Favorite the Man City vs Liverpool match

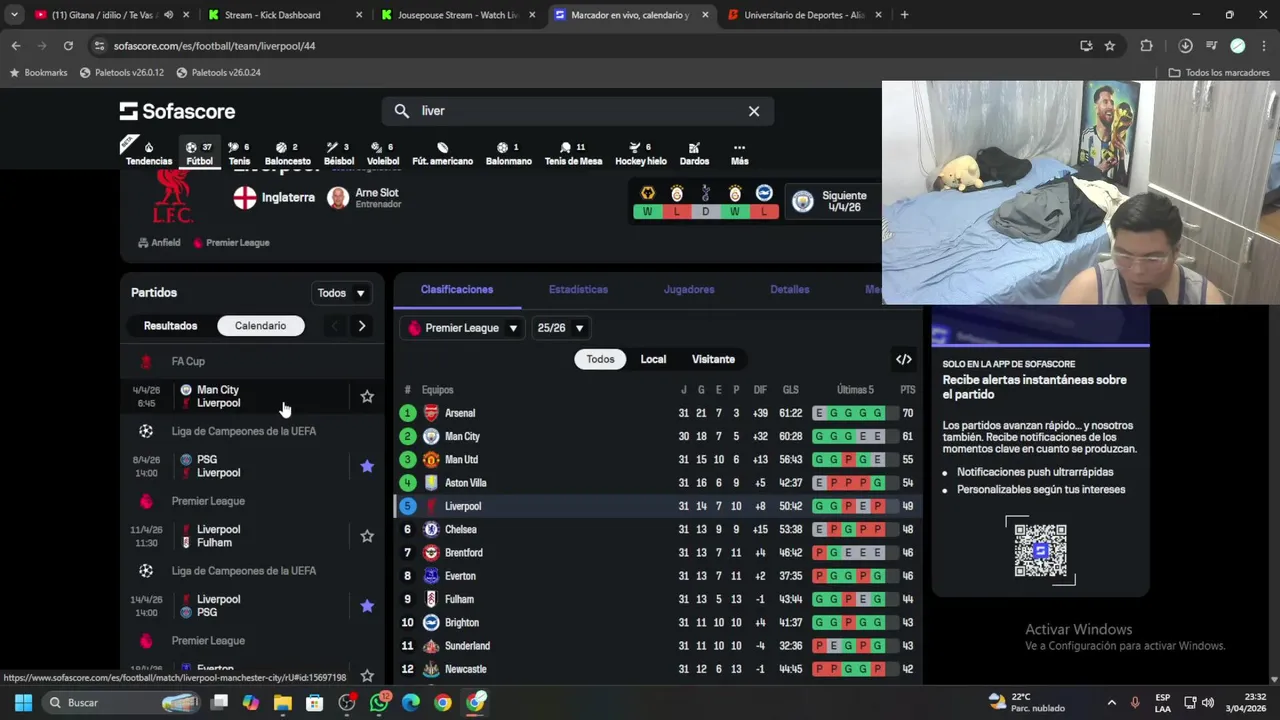point(367,397)
